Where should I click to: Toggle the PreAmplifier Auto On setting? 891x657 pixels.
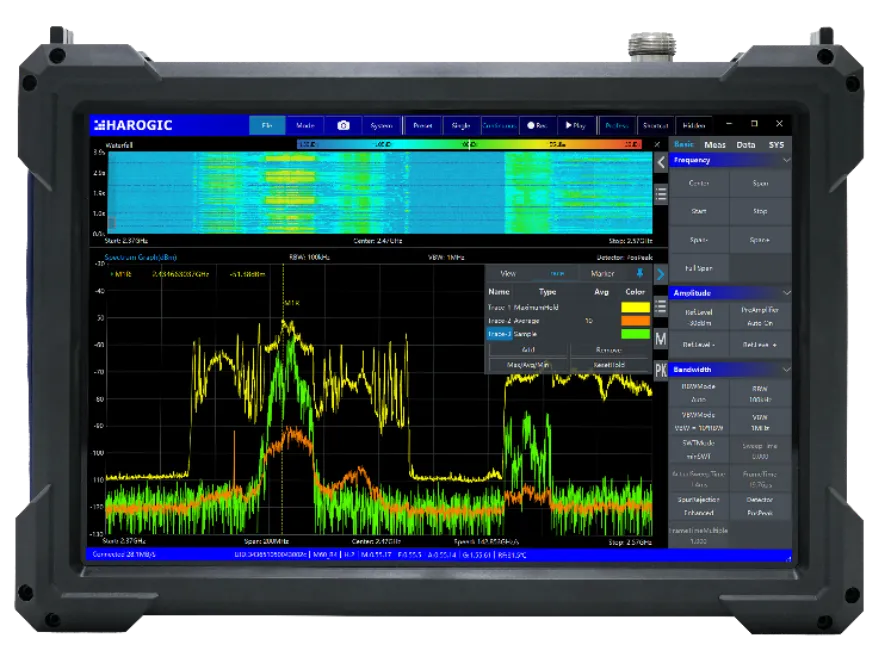(759, 316)
